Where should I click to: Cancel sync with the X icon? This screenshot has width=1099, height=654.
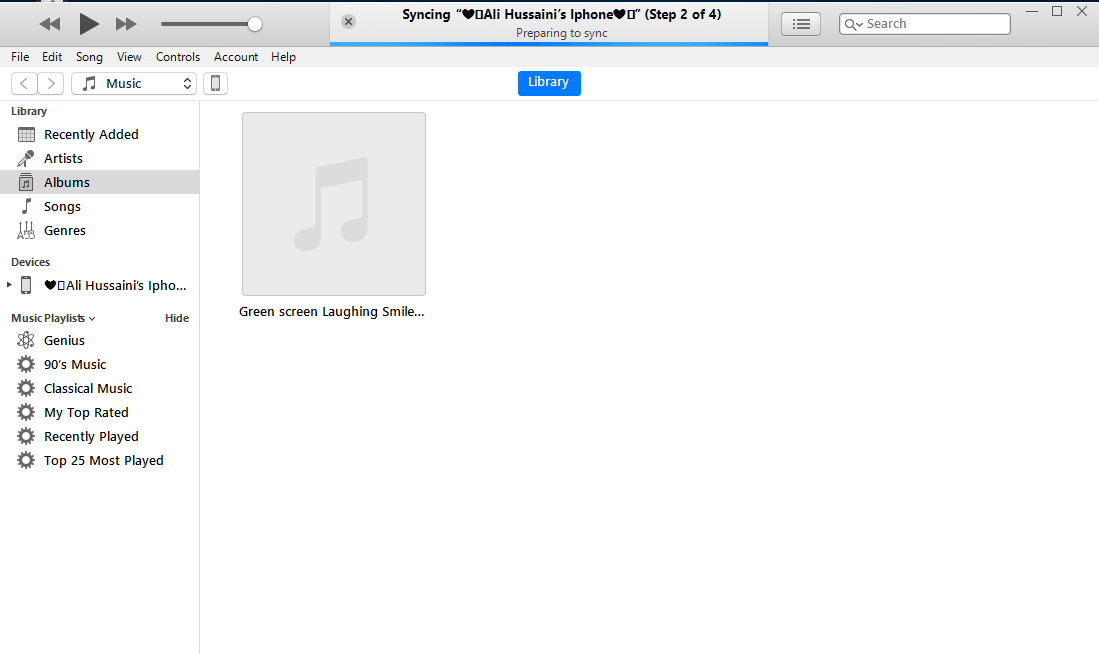coord(348,22)
